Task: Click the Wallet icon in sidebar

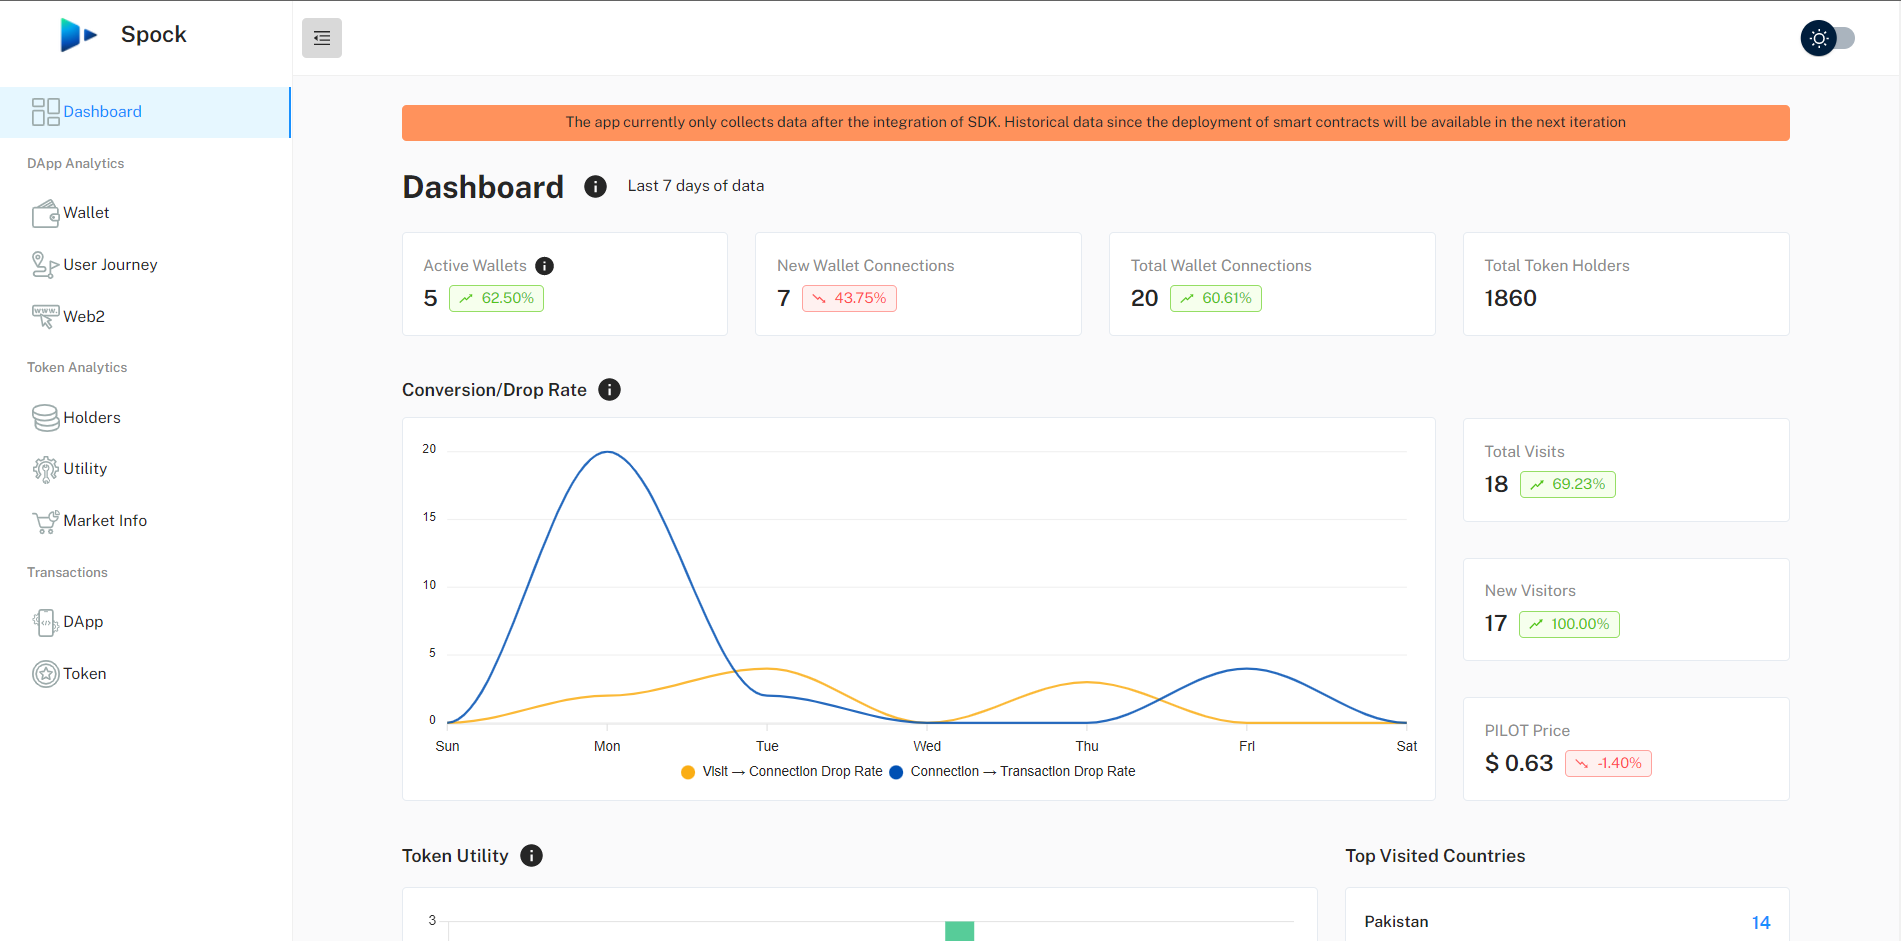Action: pyautogui.click(x=45, y=213)
